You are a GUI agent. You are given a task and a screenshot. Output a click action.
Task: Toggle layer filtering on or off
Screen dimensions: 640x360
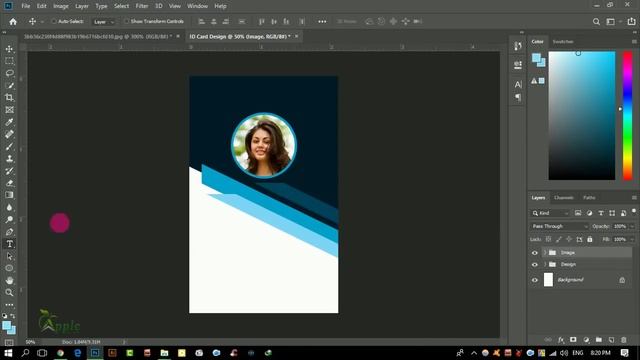tap(633, 211)
